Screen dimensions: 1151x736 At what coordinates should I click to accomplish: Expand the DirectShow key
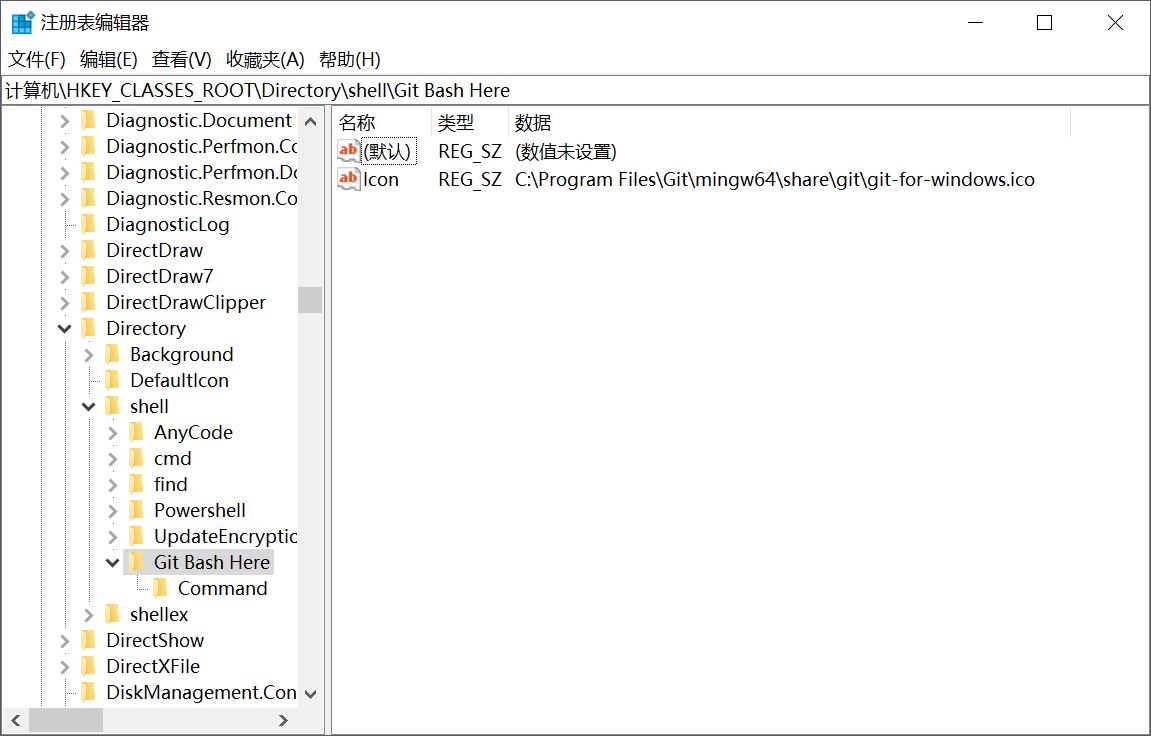pos(65,641)
